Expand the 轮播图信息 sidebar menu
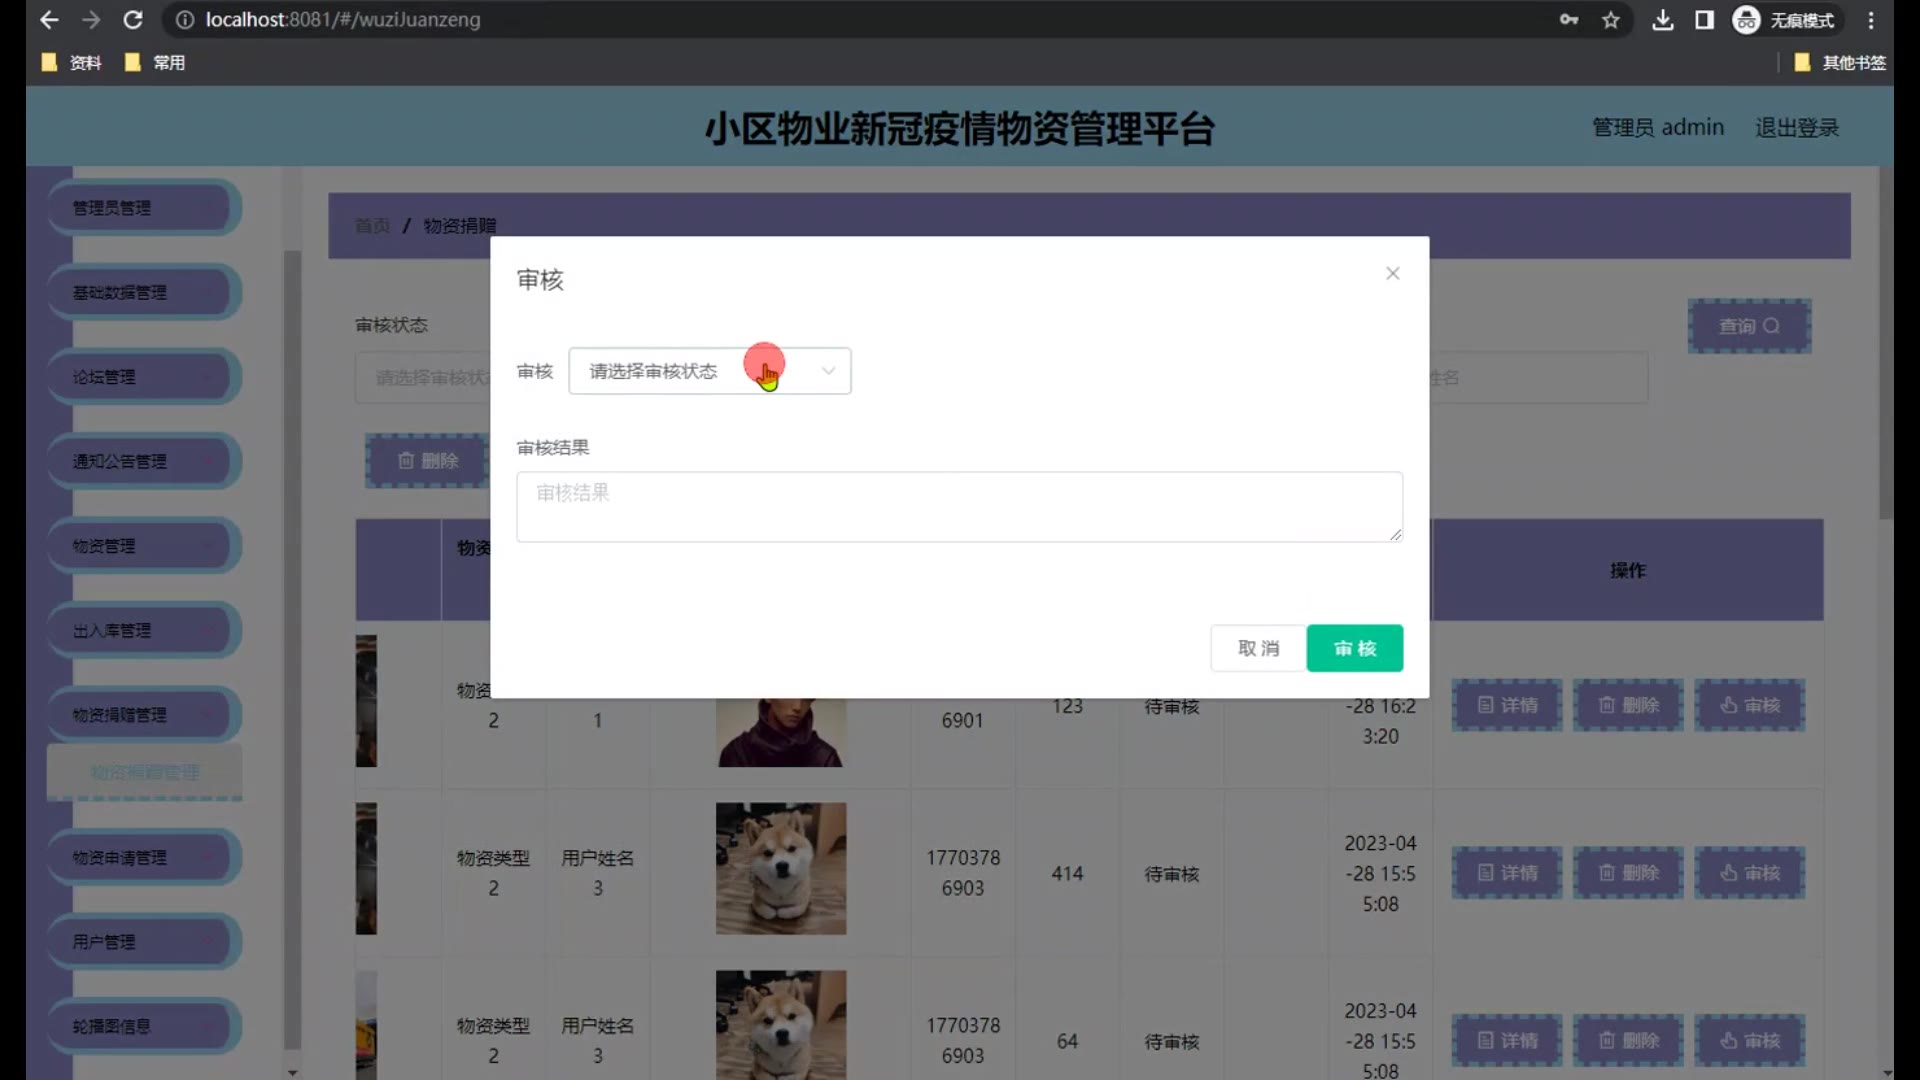 pyautogui.click(x=144, y=1026)
